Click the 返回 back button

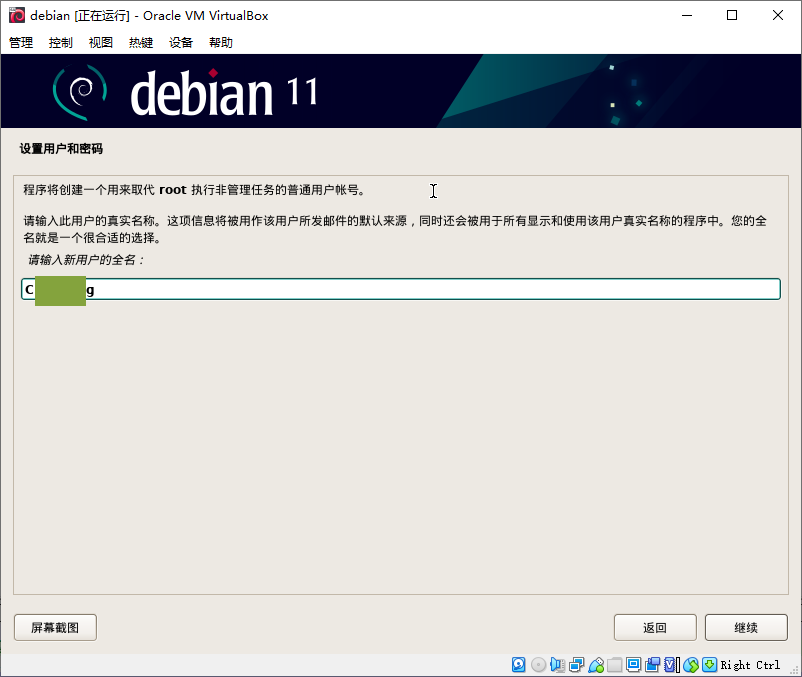(655, 627)
